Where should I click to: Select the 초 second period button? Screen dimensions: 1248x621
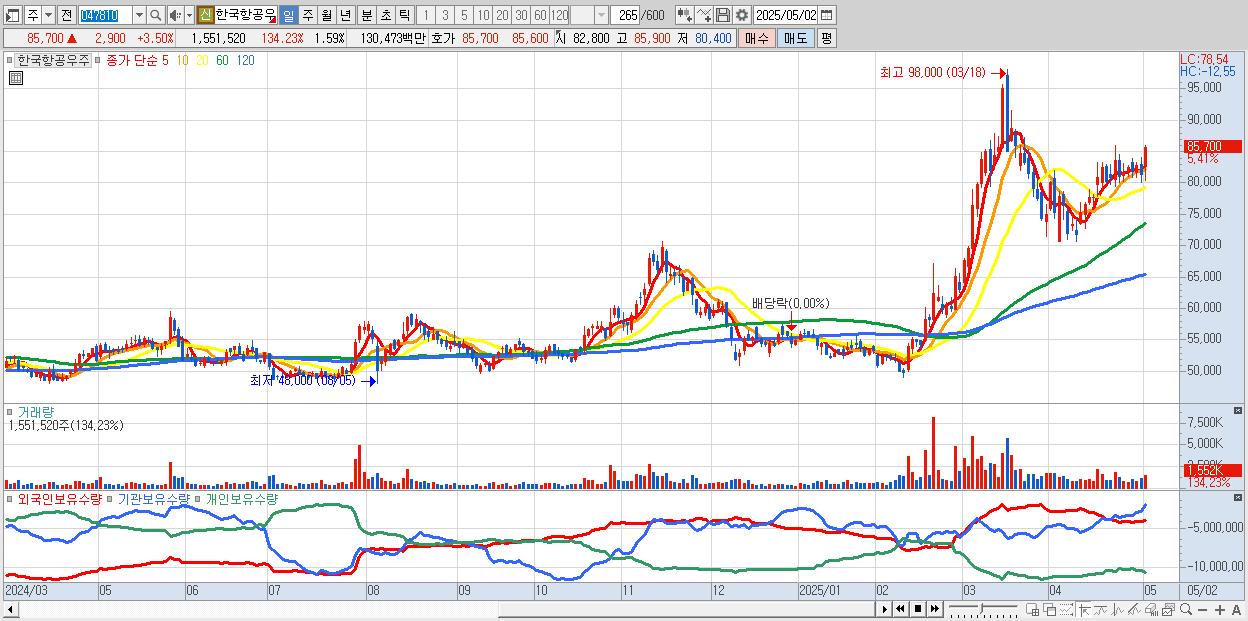pos(385,16)
